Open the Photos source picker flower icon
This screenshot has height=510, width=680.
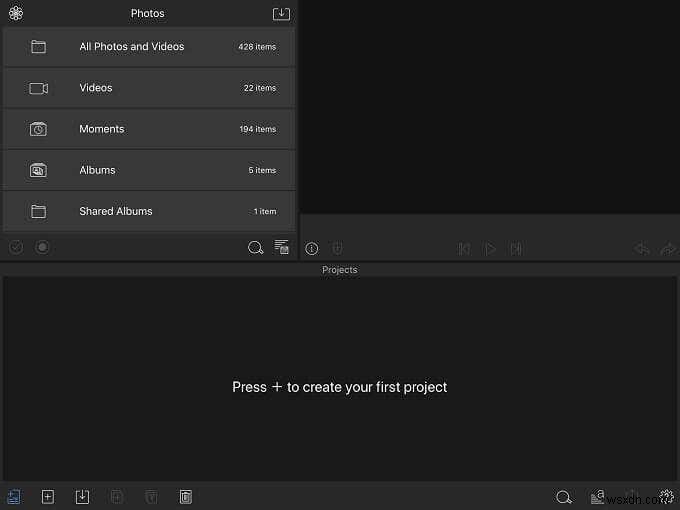[16, 13]
